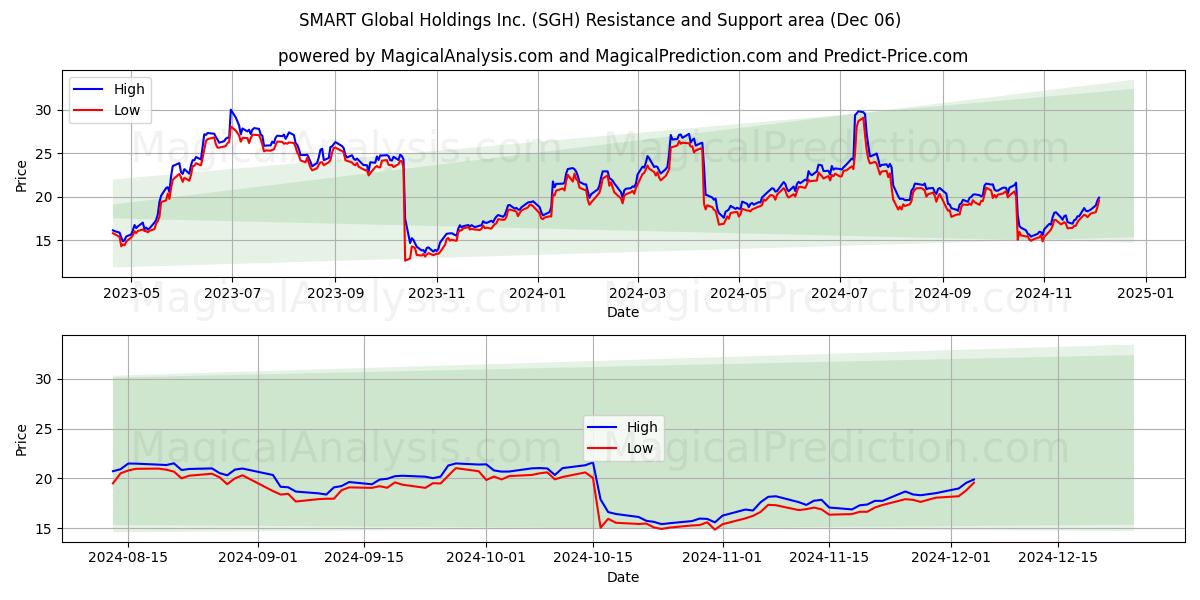This screenshot has height=600, width=1200.
Task: Click the 'Date' label under bottom chart
Action: [623, 577]
